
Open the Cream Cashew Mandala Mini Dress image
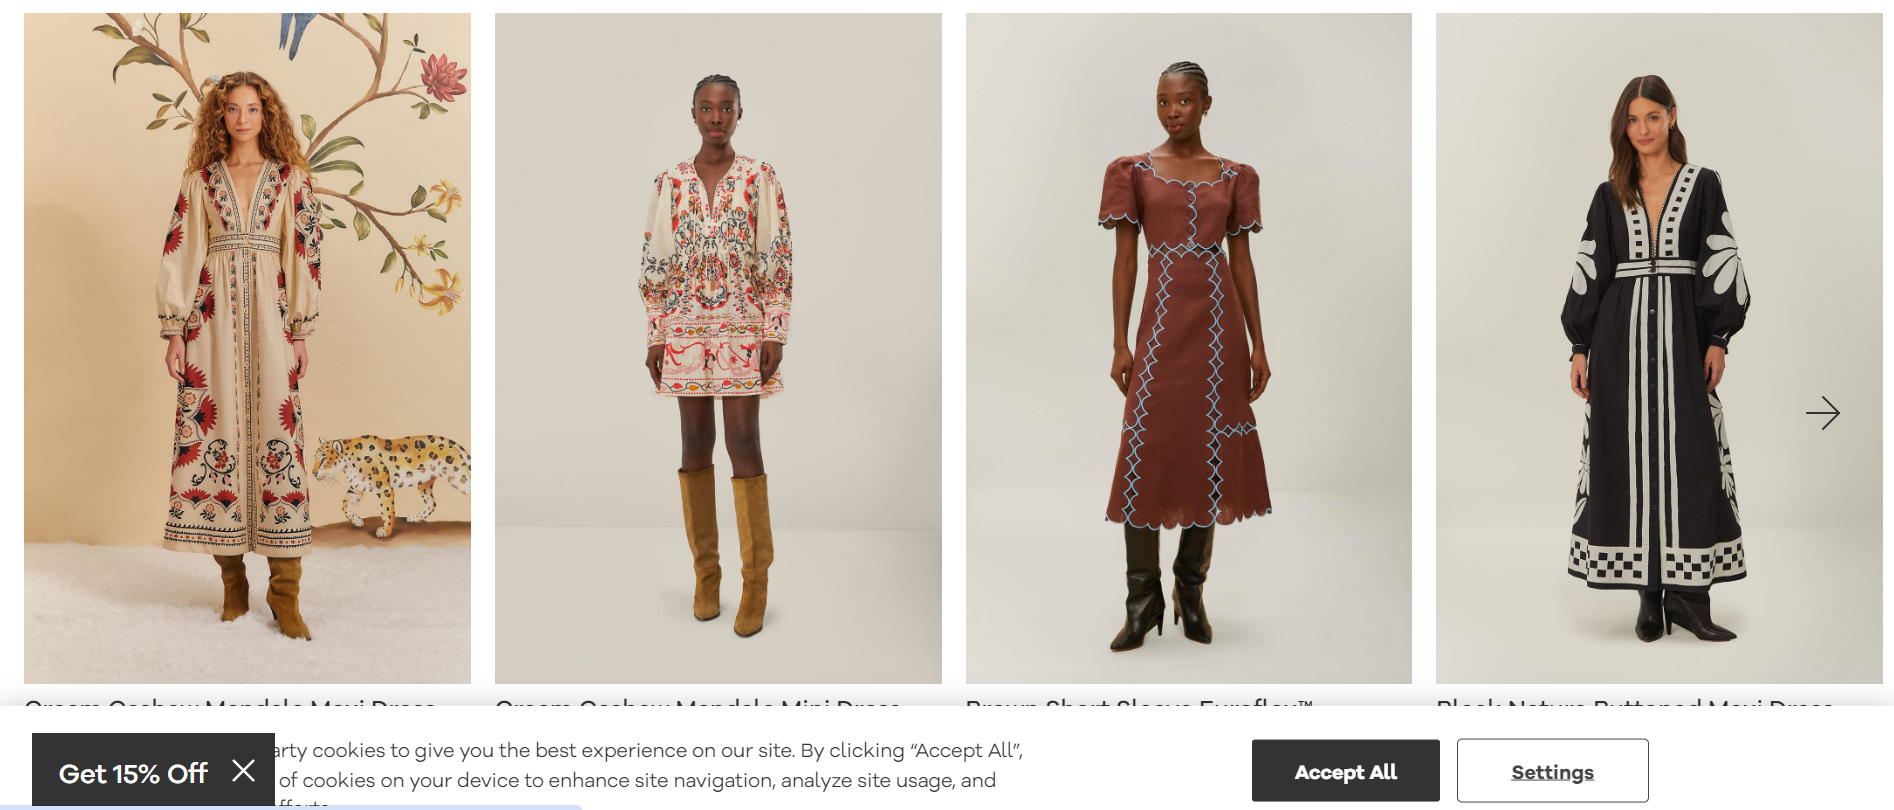click(718, 348)
